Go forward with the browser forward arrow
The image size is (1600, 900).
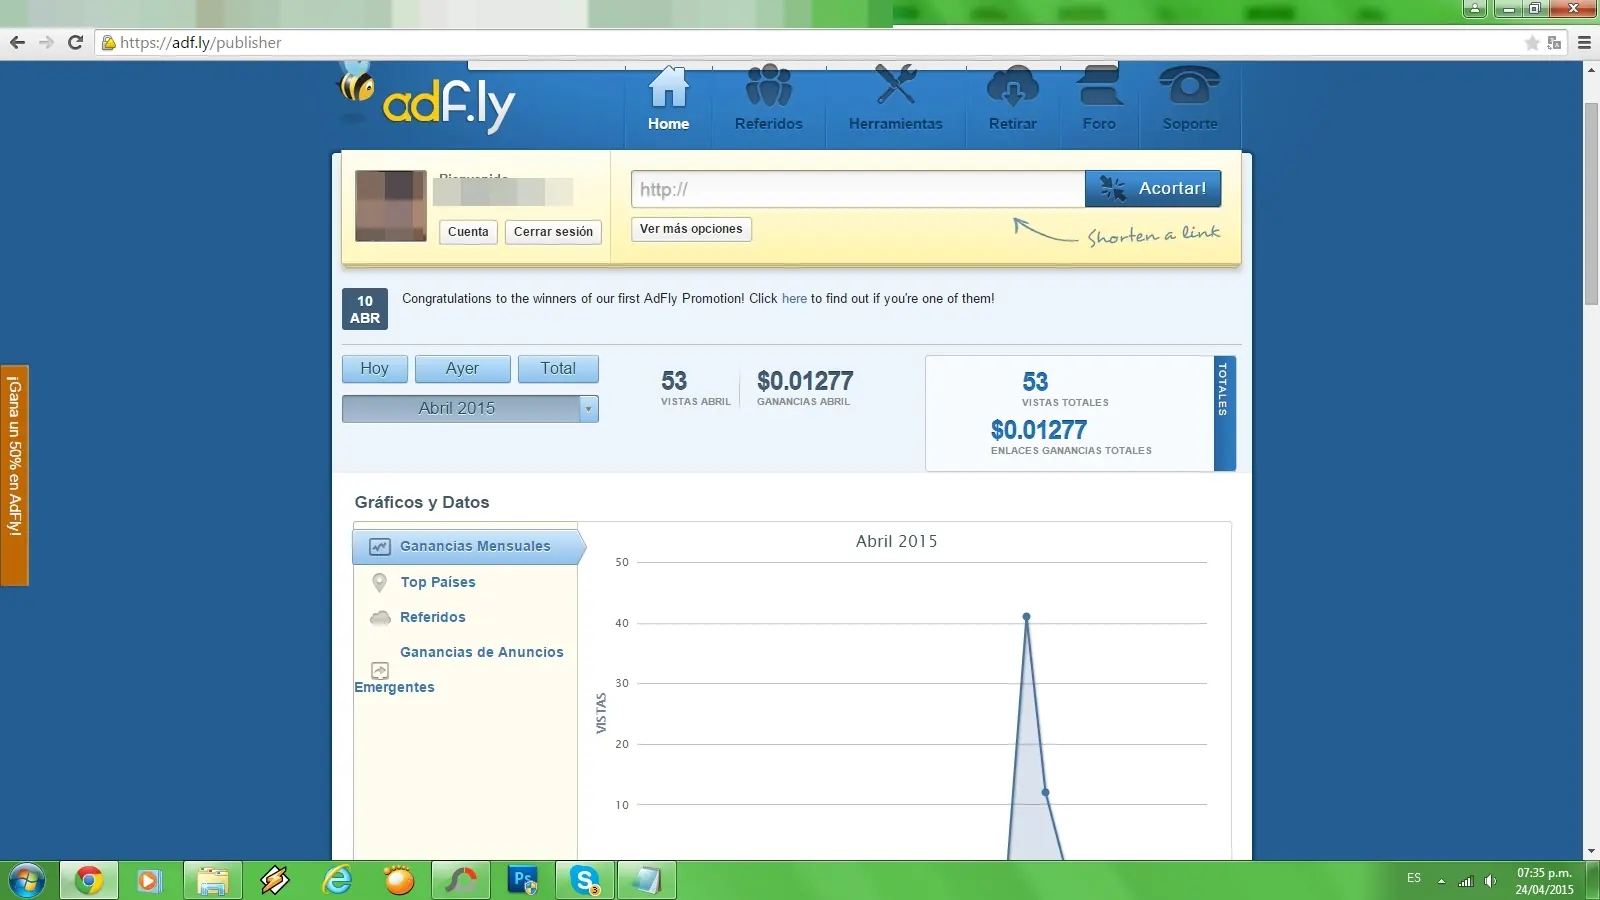coord(46,42)
